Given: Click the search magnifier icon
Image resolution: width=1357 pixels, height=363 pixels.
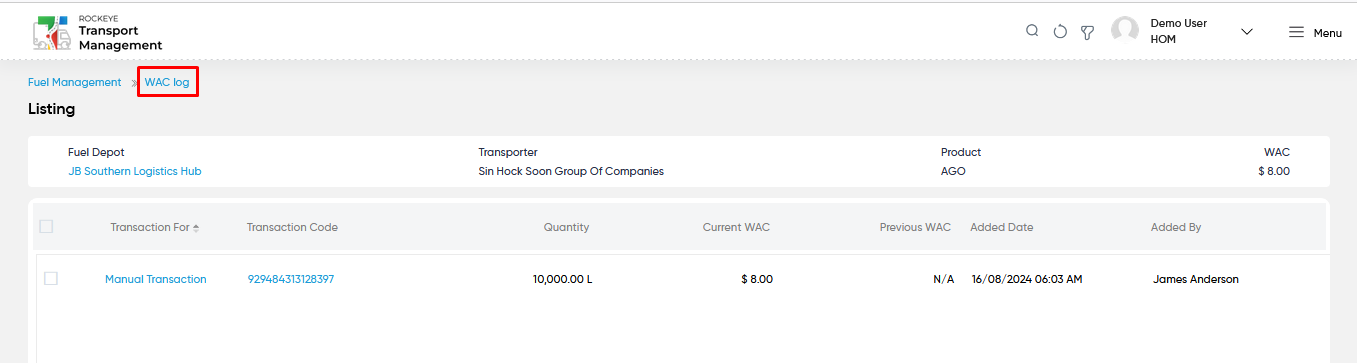Looking at the screenshot, I should pos(1032,31).
